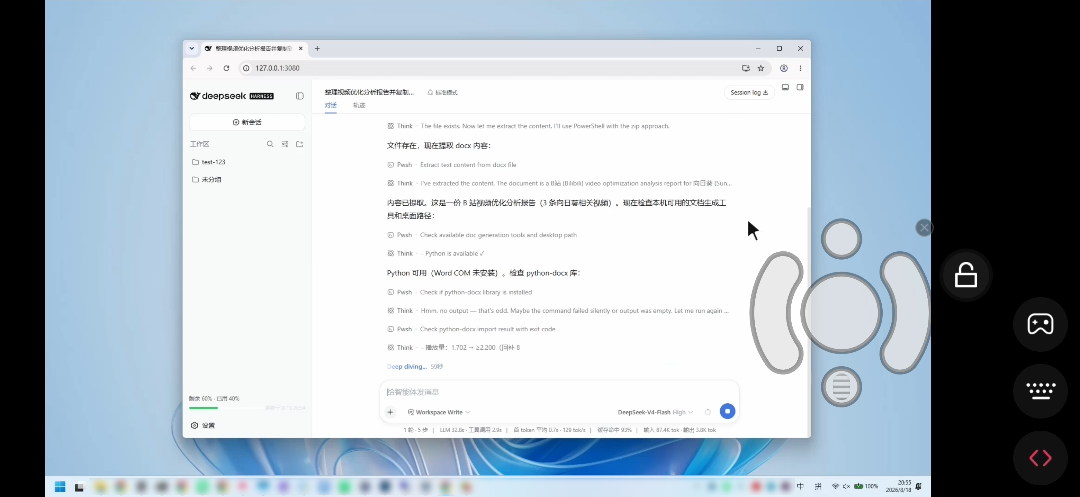This screenshot has height=497, width=1080.
Task: Open the gamepad overlay button
Action: click(x=1040, y=324)
